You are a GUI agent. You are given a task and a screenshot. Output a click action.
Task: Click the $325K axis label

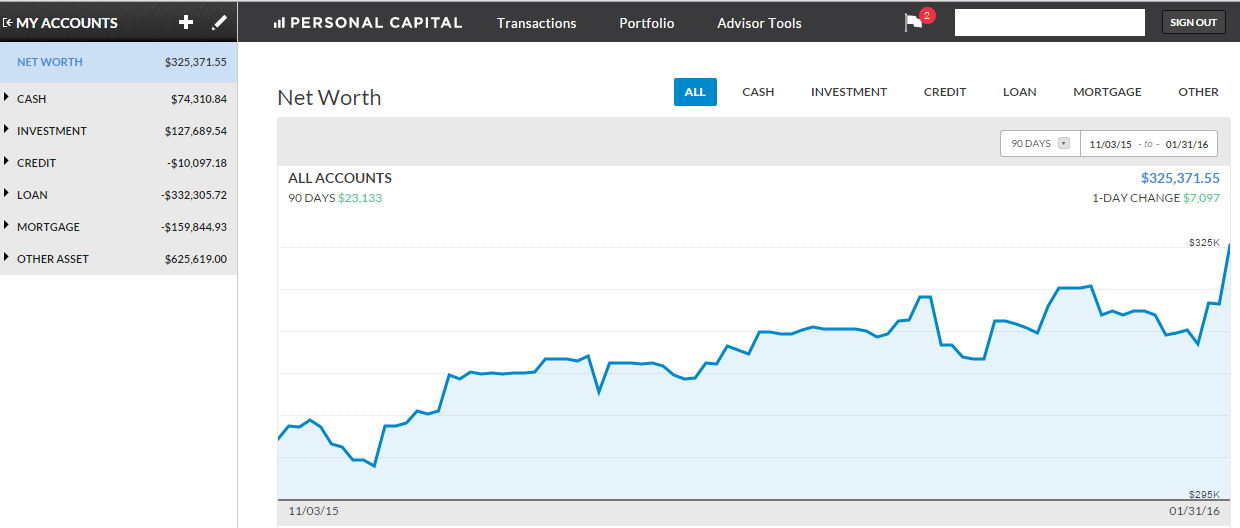point(1204,243)
